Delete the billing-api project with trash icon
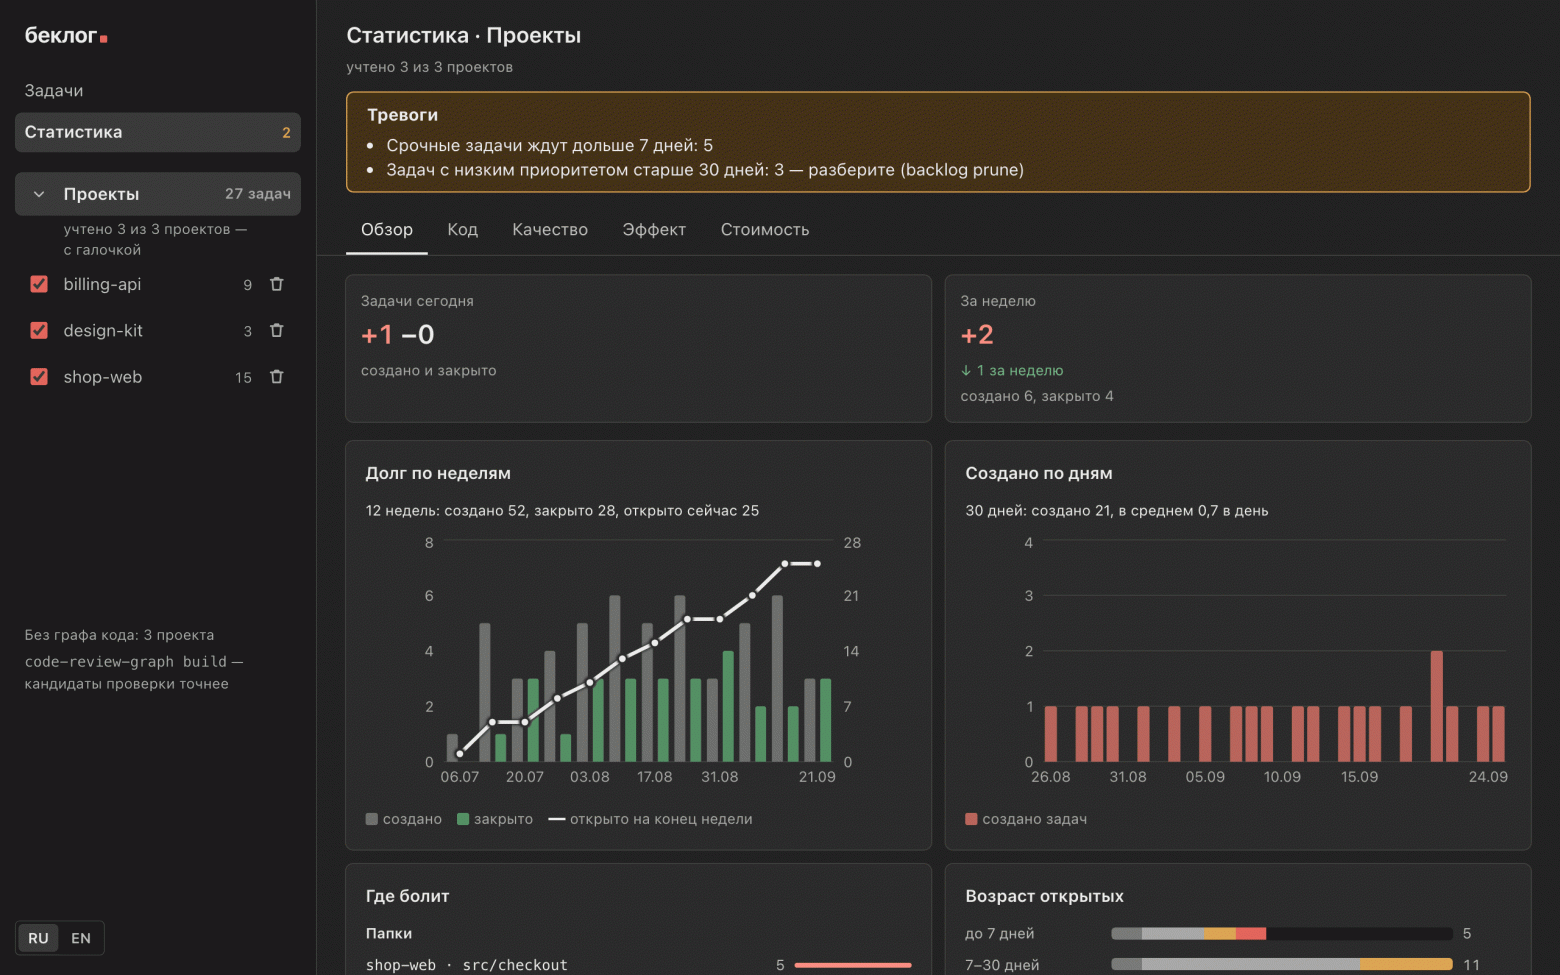Screen dimensions: 1560x975 tap(277, 284)
